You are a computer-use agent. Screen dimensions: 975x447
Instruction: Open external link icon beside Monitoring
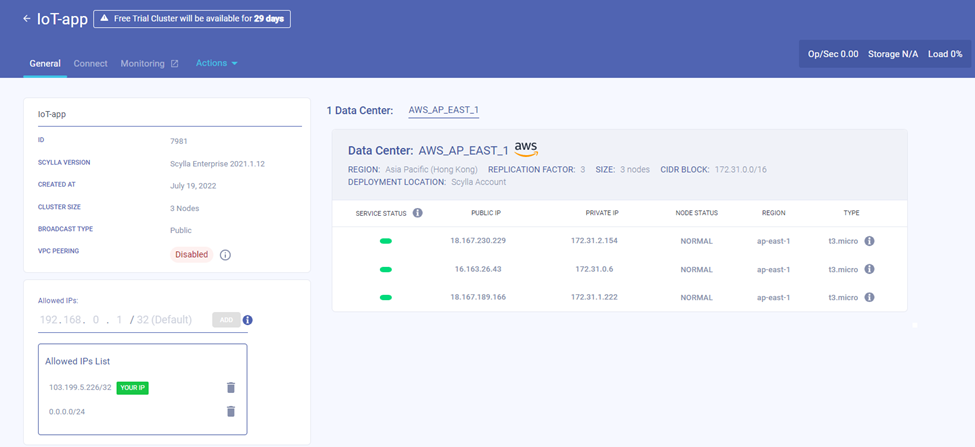(x=175, y=63)
